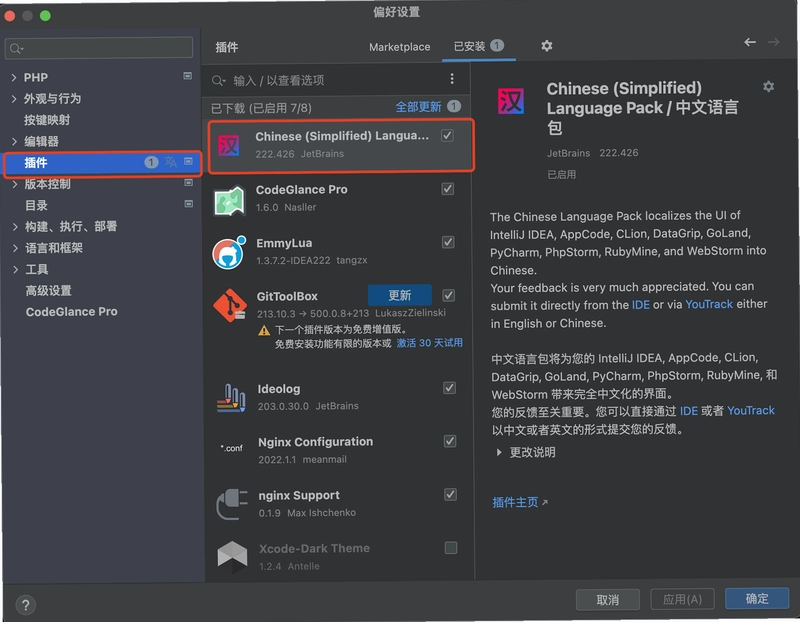The image size is (800, 622).
Task: Click the warning triangle under GitToolBox
Action: pyautogui.click(x=264, y=331)
